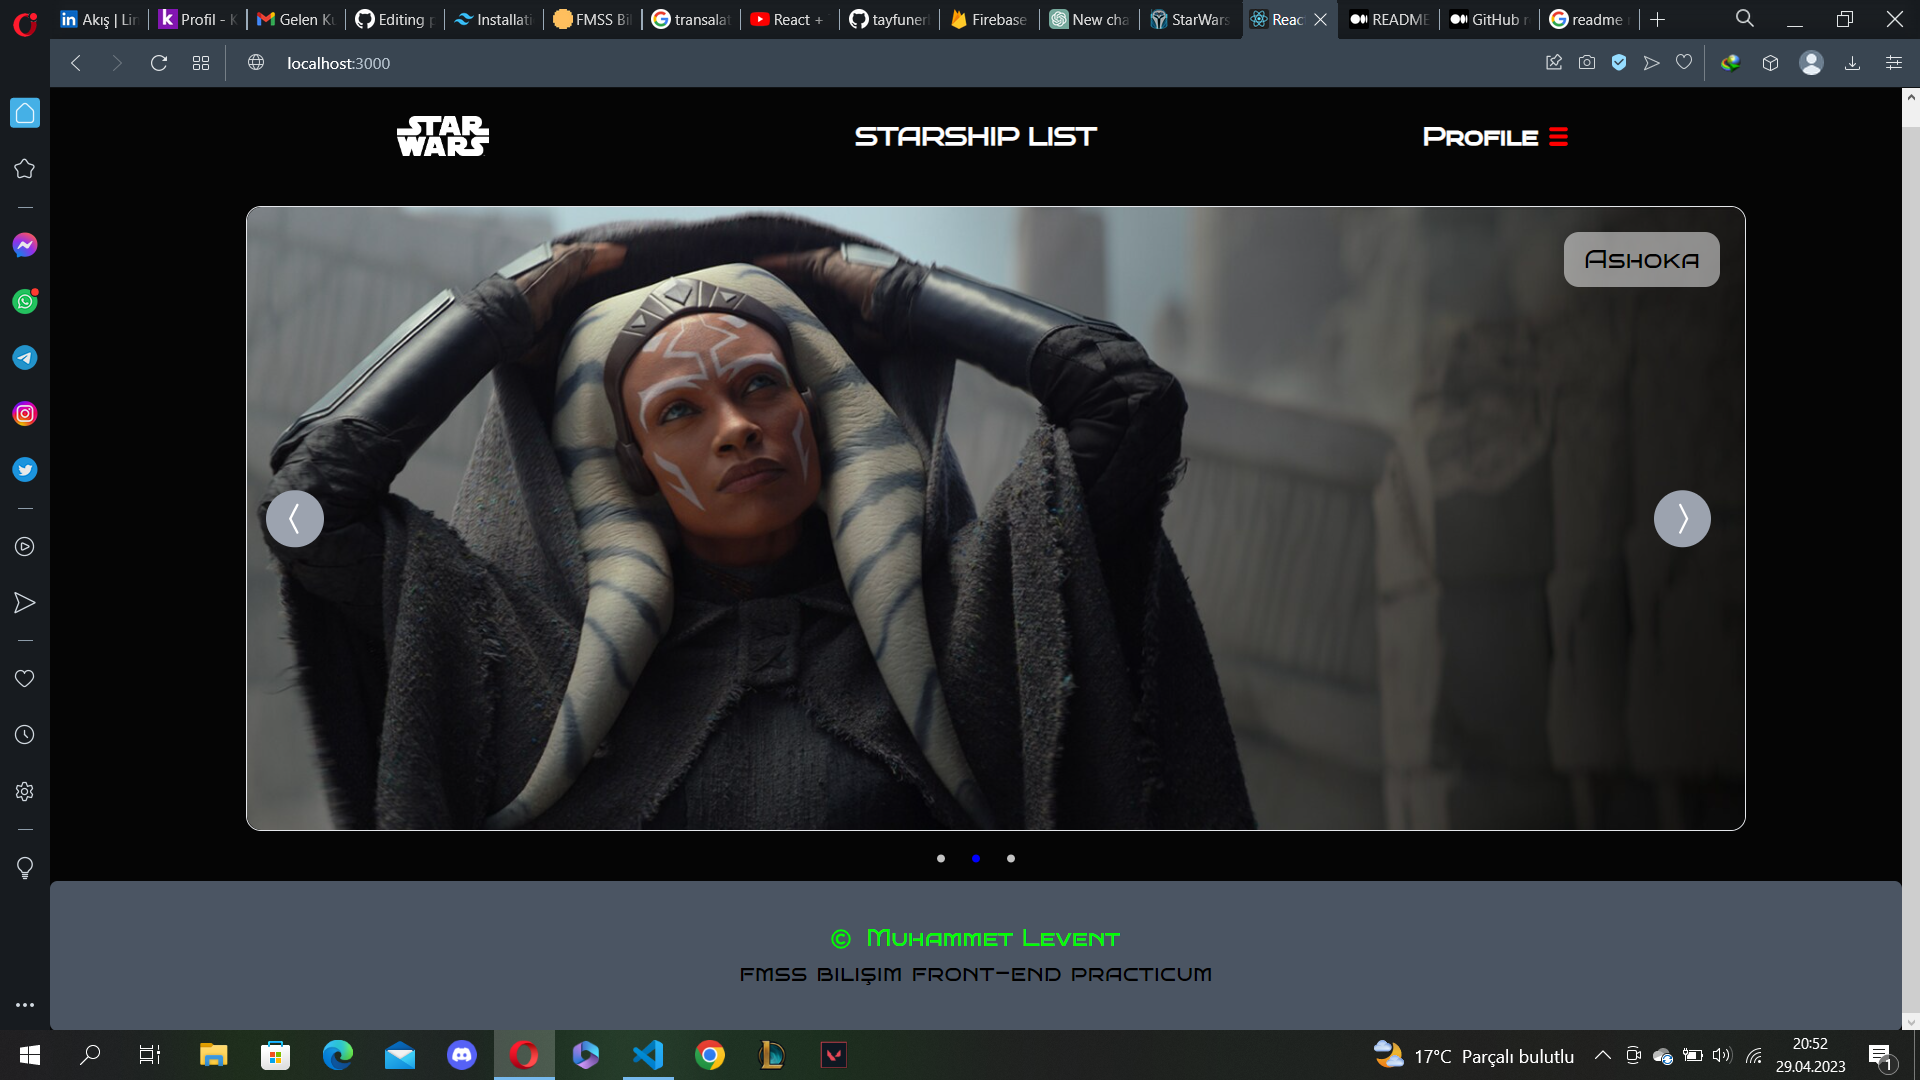Open Visual Studio Code from taskbar
Screen dimensions: 1920x1080
coord(648,1055)
